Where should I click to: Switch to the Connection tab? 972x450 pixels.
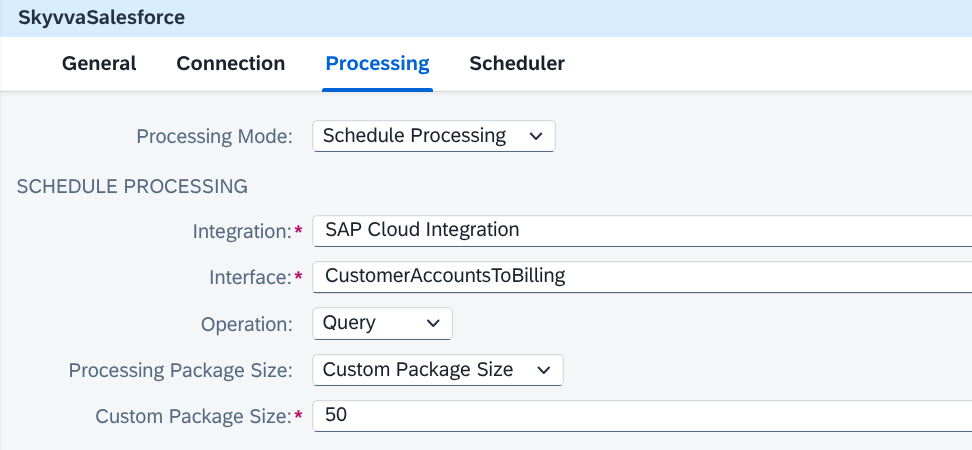point(231,64)
